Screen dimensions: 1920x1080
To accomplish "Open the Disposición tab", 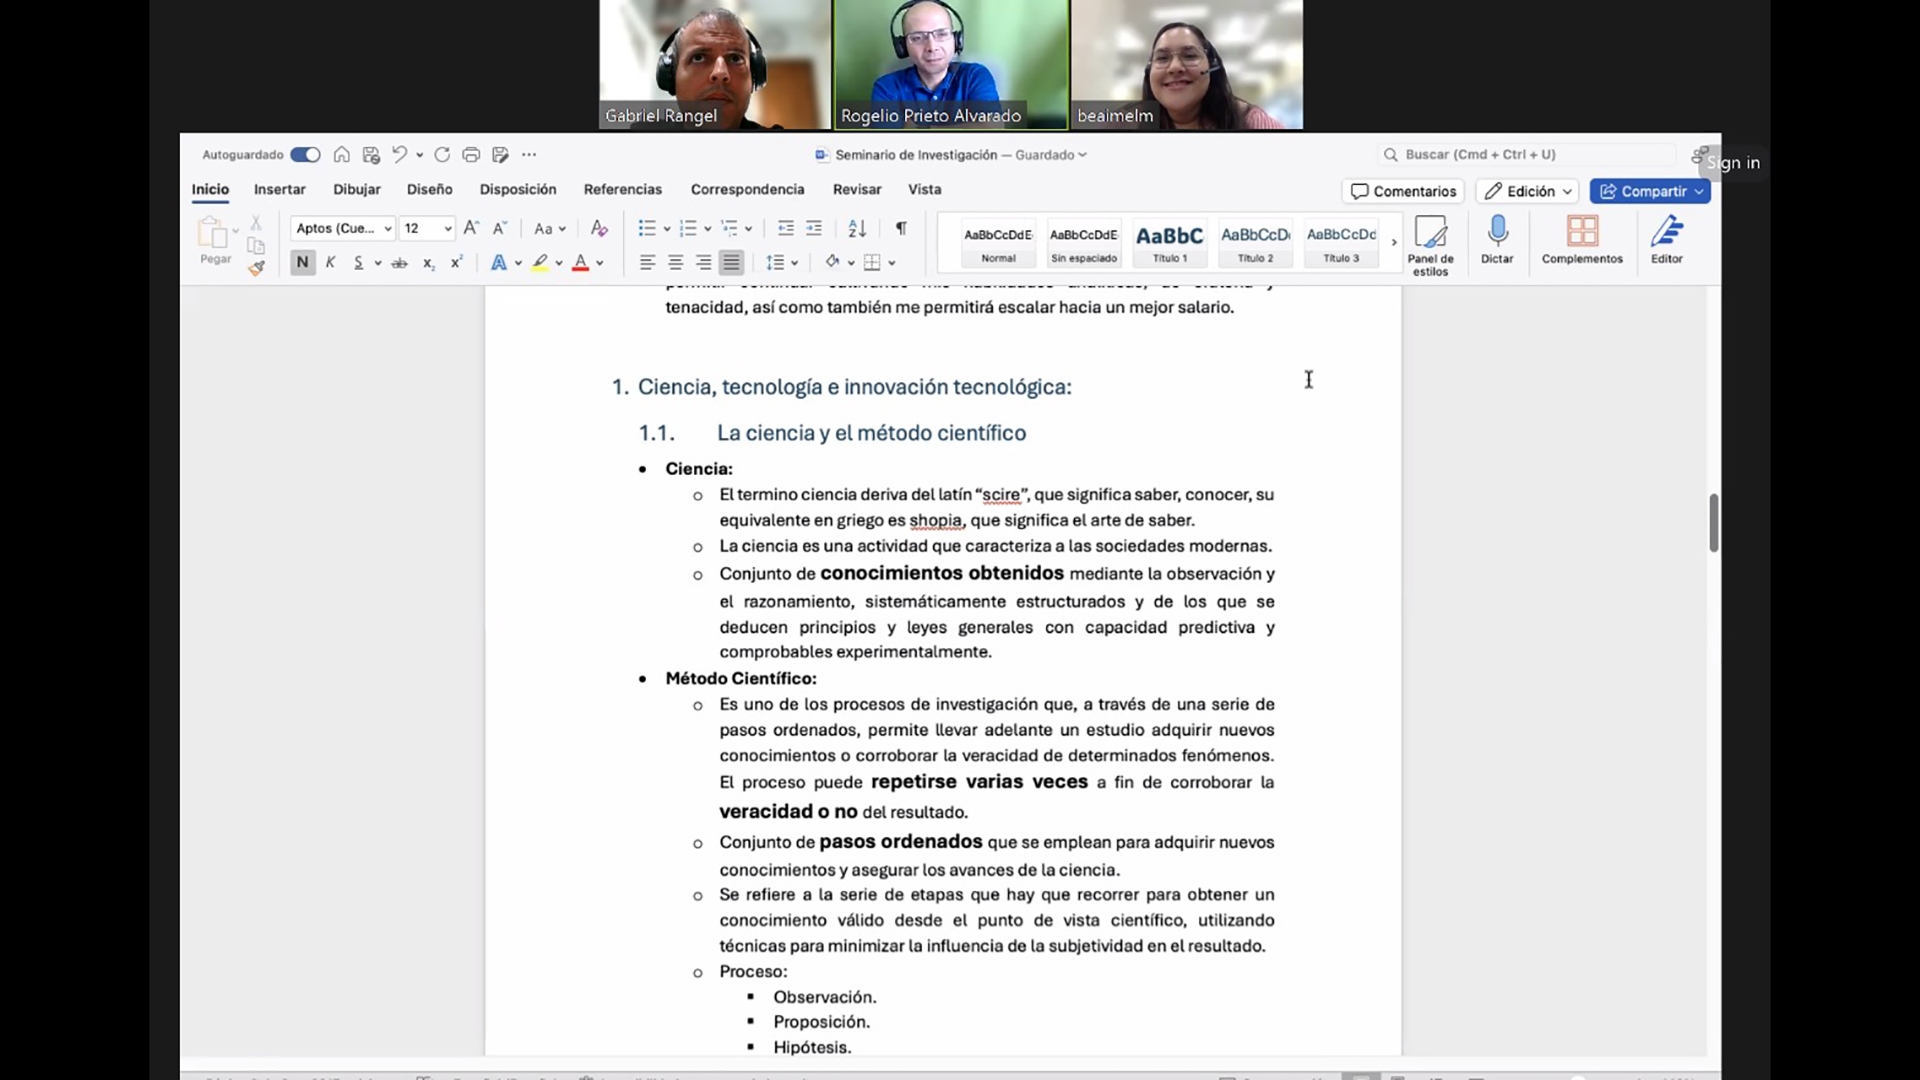I will (518, 189).
